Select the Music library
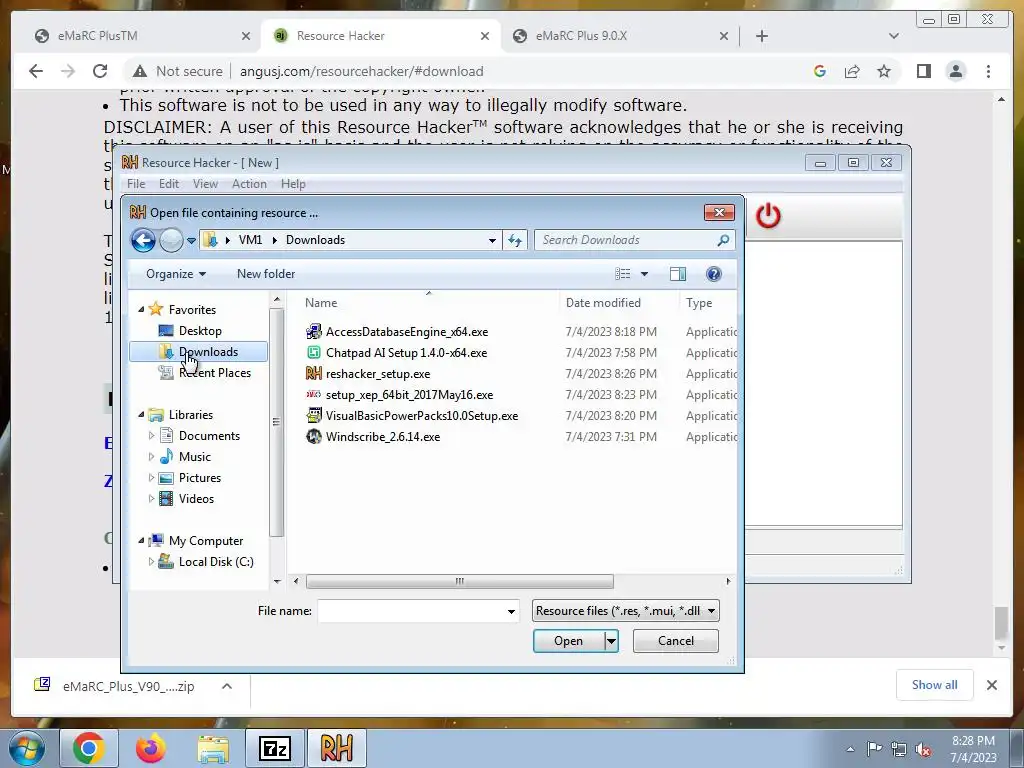 tap(195, 456)
